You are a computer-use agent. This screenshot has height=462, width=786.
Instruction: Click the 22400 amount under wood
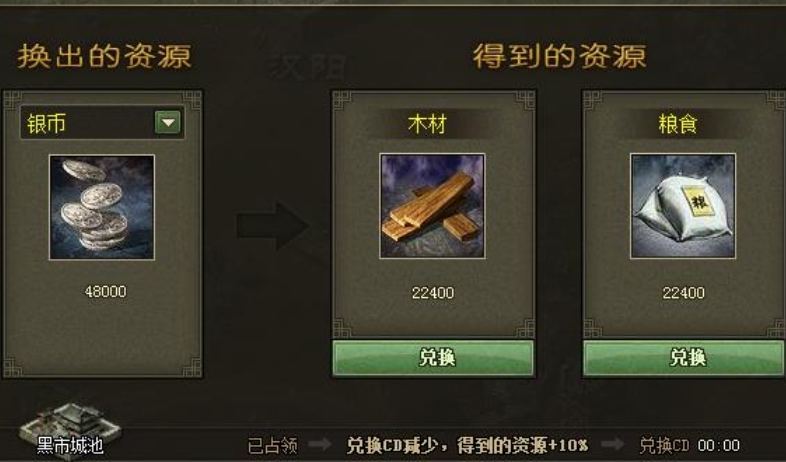[x=433, y=293]
